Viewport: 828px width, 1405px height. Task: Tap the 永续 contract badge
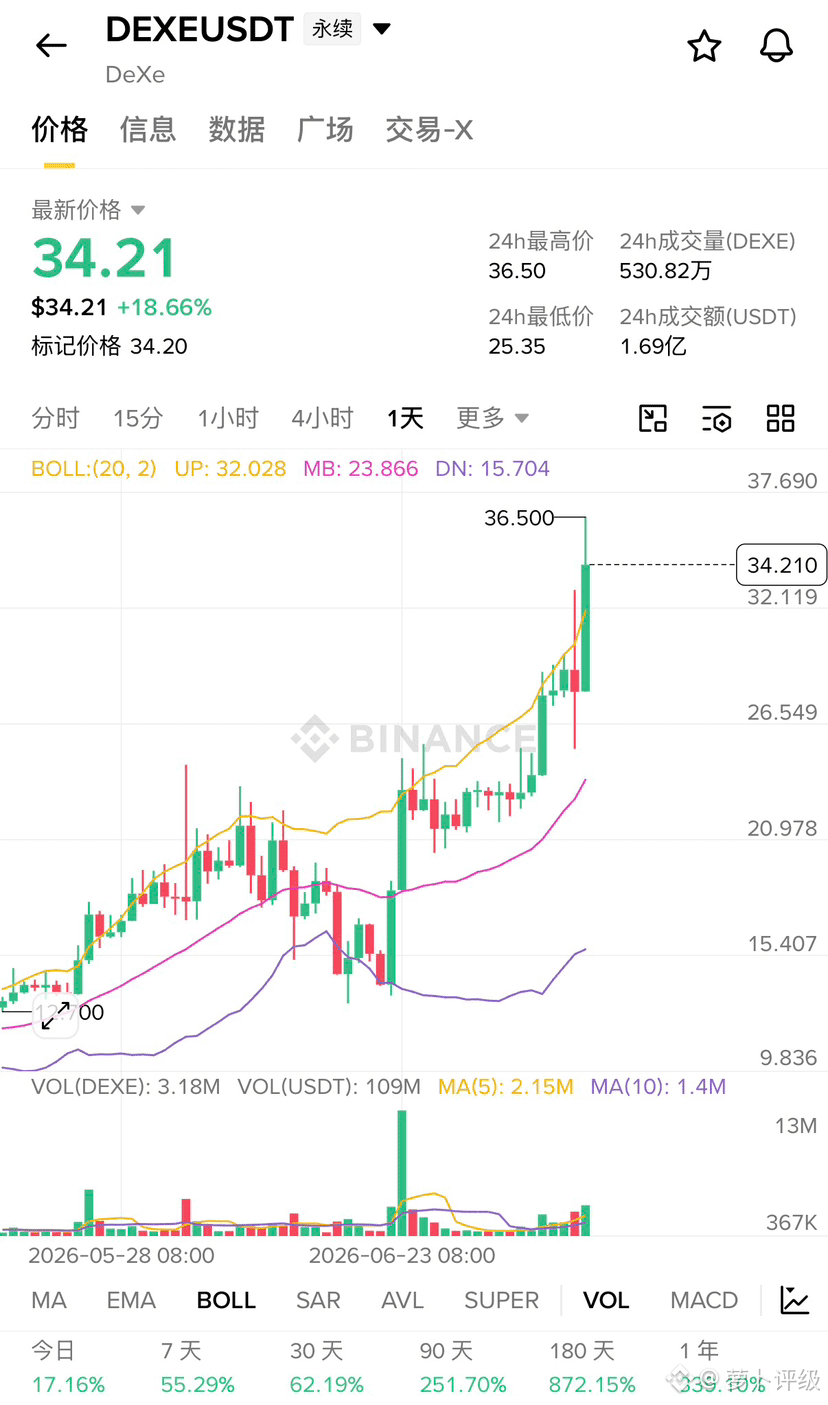pos(332,29)
